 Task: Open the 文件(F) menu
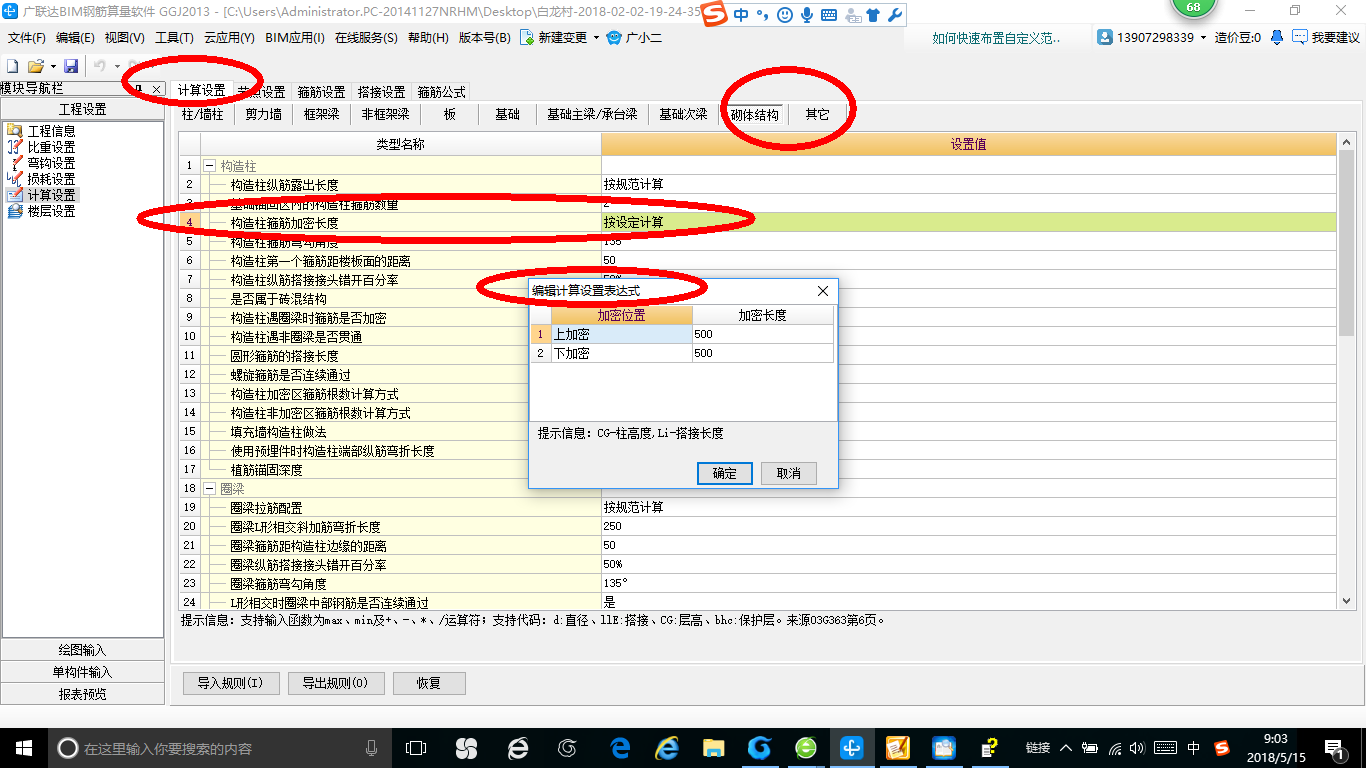click(x=27, y=38)
